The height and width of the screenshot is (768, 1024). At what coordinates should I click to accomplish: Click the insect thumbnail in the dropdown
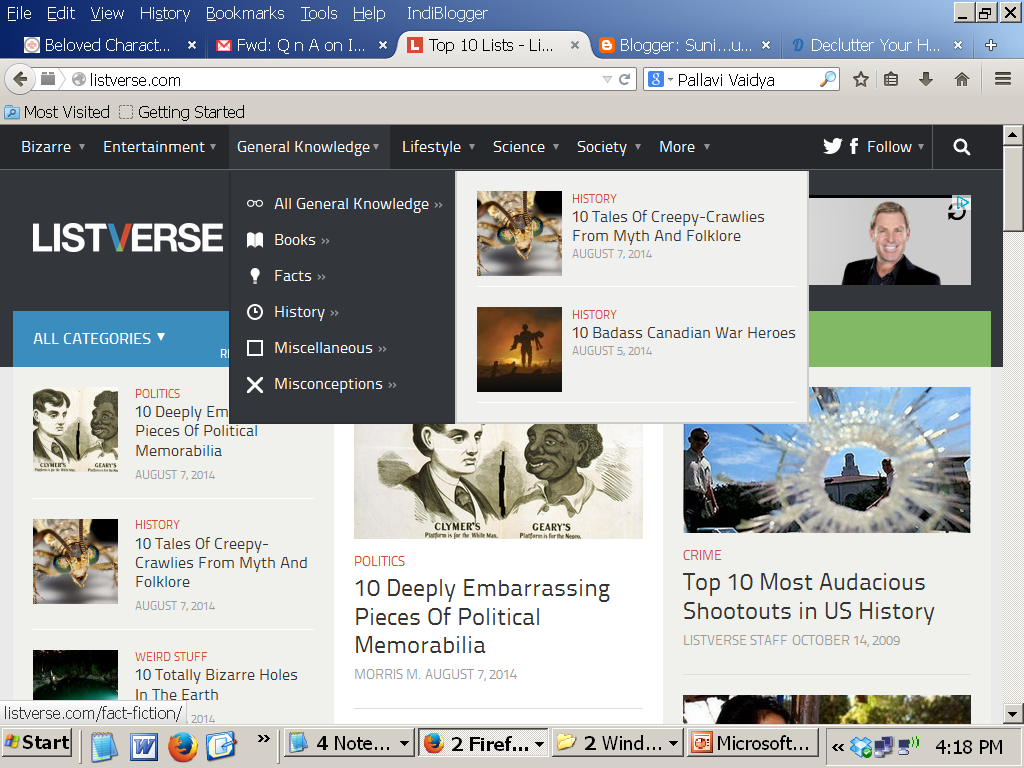(x=519, y=233)
